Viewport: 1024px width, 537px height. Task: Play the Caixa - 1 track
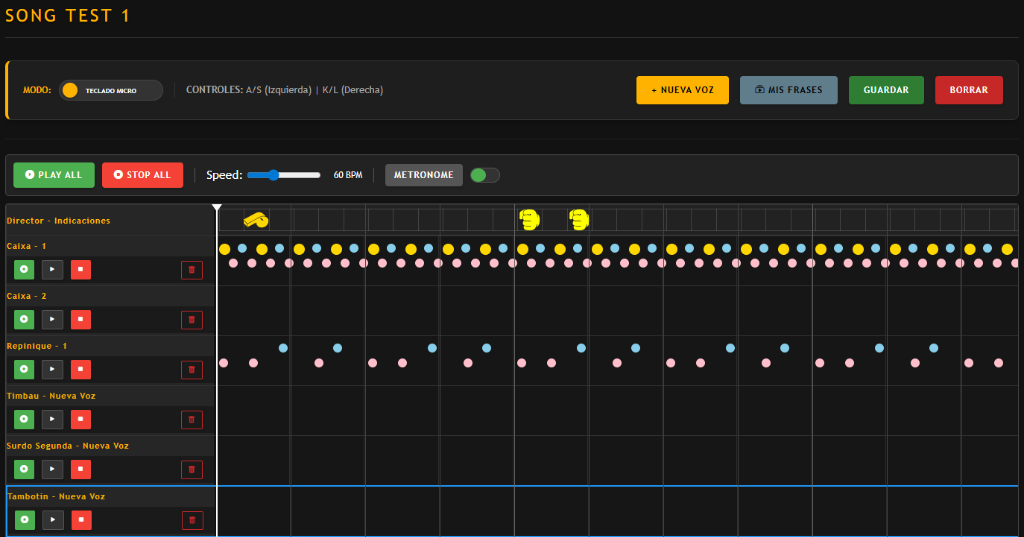tap(53, 269)
